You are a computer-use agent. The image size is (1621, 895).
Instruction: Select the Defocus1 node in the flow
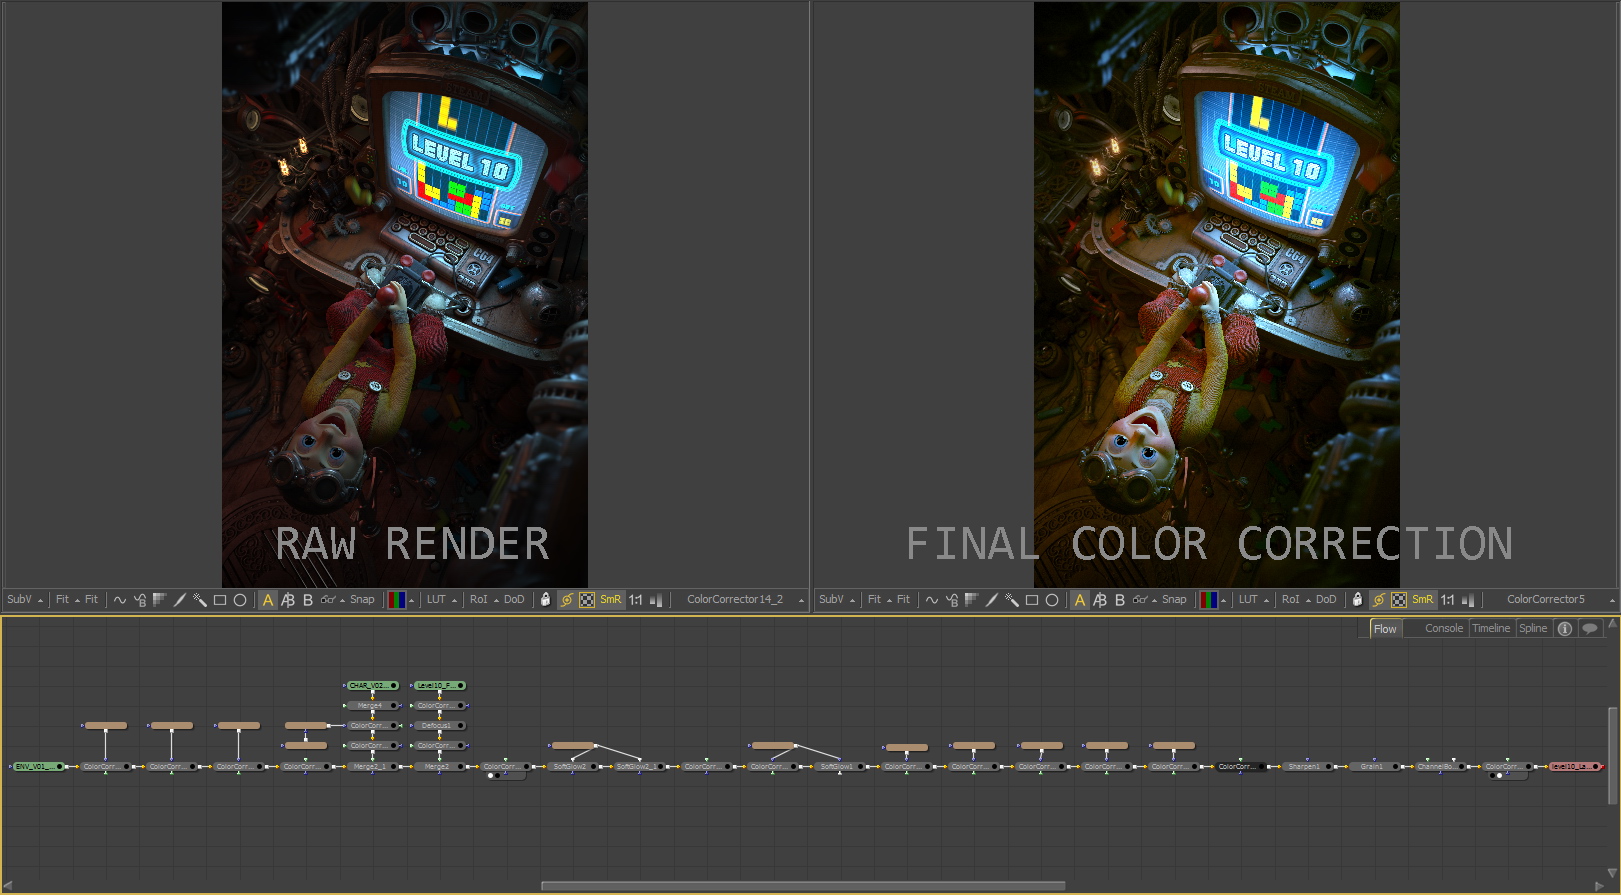(437, 726)
